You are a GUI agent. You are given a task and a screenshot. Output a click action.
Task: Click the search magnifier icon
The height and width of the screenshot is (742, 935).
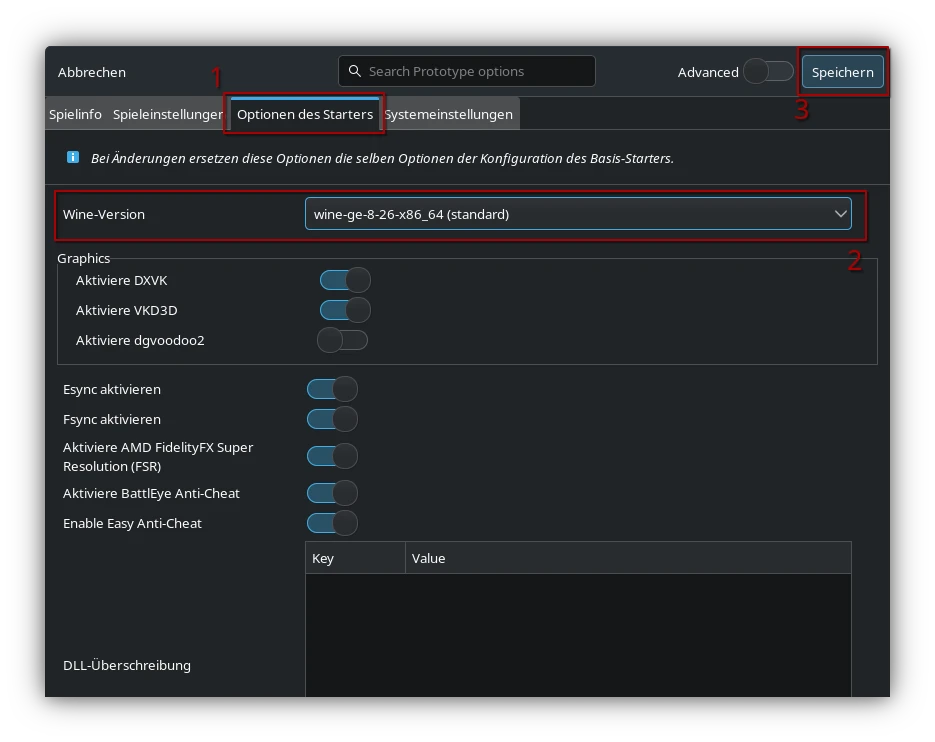click(x=355, y=72)
